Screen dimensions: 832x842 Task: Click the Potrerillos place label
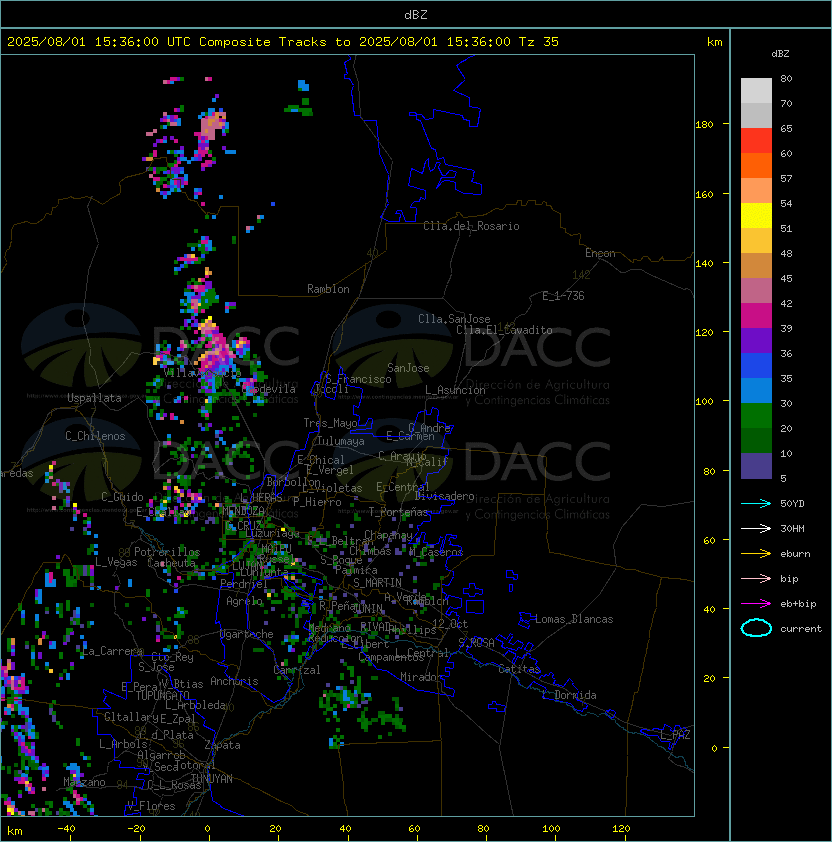[167, 552]
